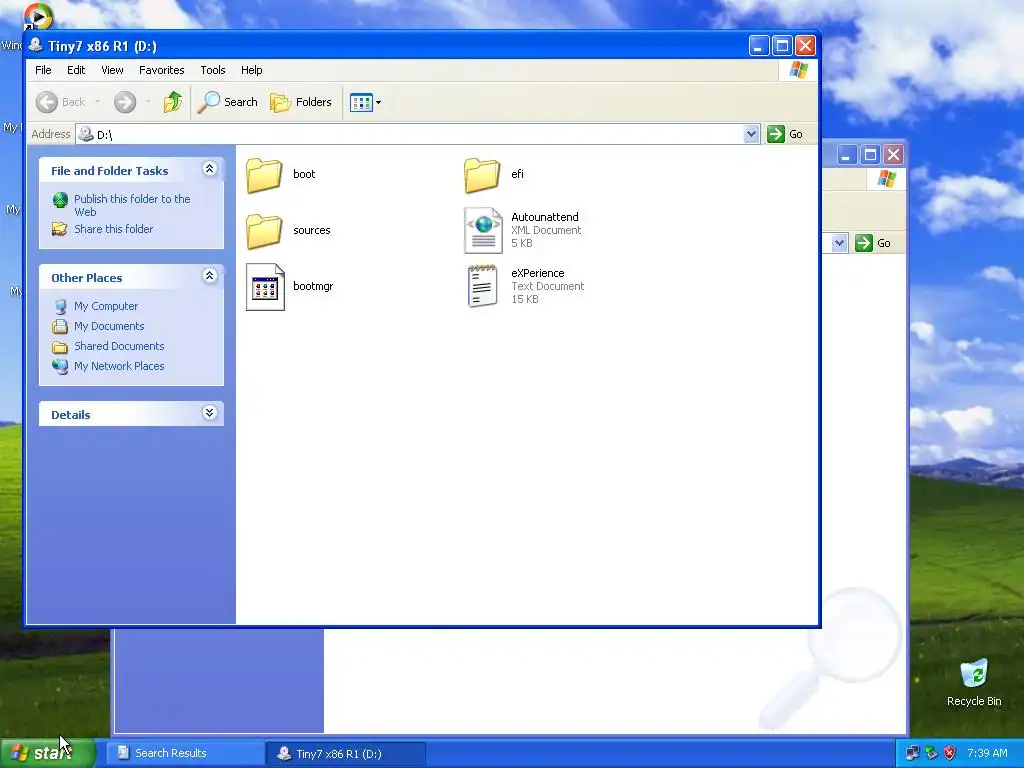Open the Forward history dropdown arrow
The width and height of the screenshot is (1024, 768).
(x=148, y=102)
